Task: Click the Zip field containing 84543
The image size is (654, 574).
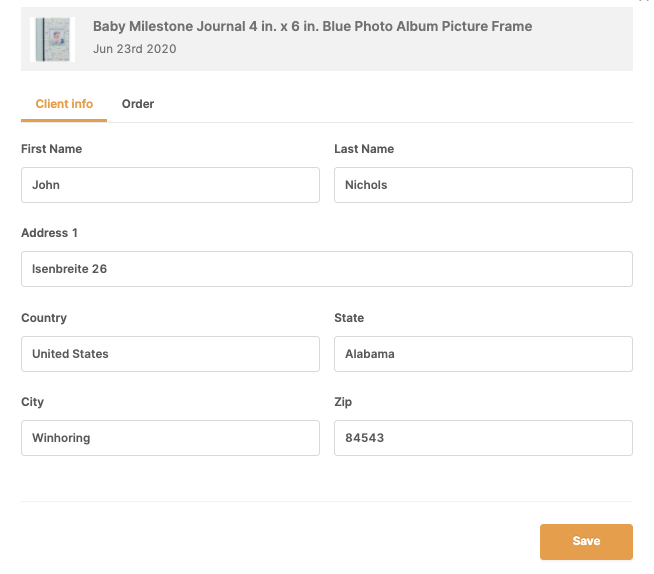Action: coord(483,438)
